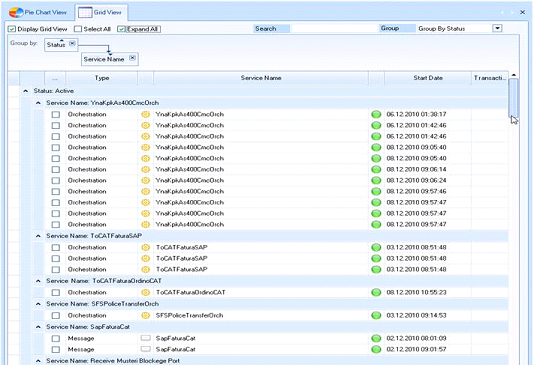Viewport: 533px width, 365px height.
Task: Collapse the ToCATFaturaOrdinoCAT service name group
Action: pos(38,281)
